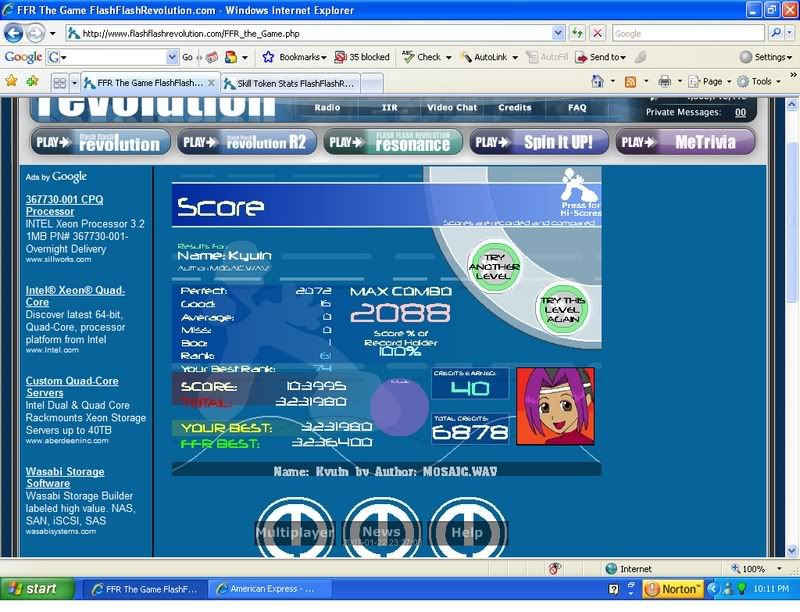
Task: Open the Favorites Center star icon
Action: point(13,81)
